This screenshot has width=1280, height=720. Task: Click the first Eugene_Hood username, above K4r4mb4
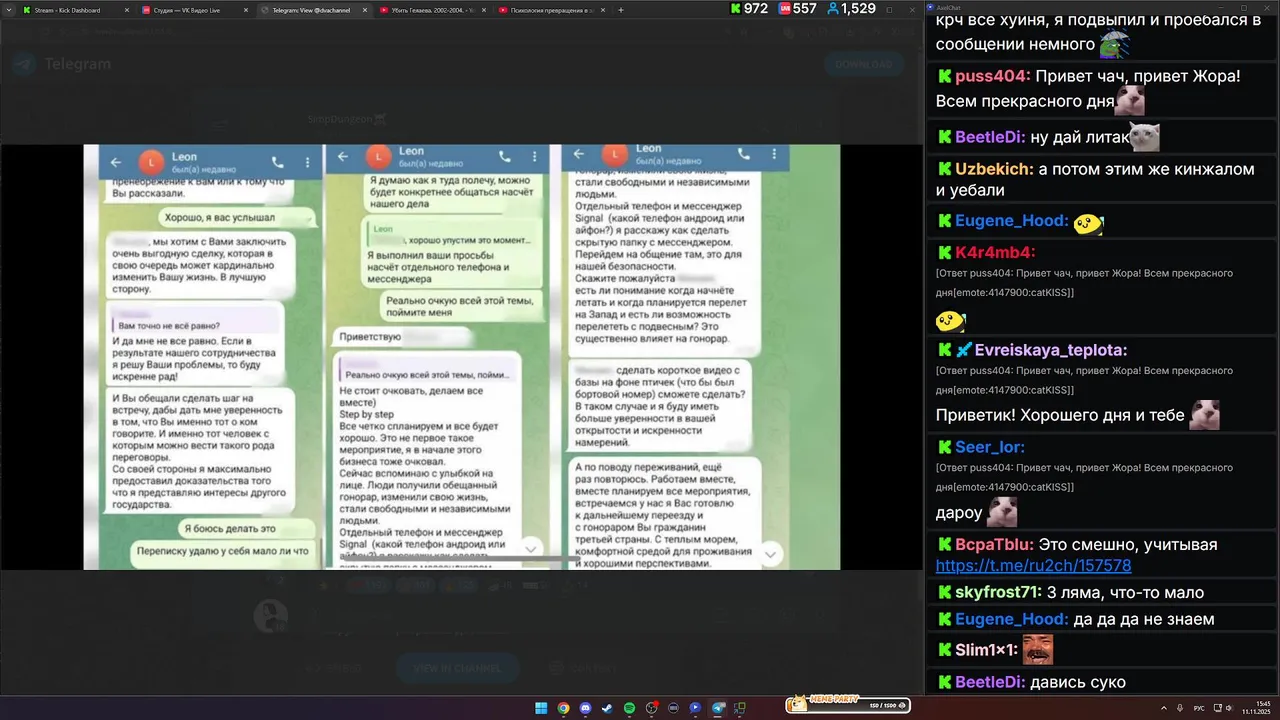tap(1012, 221)
